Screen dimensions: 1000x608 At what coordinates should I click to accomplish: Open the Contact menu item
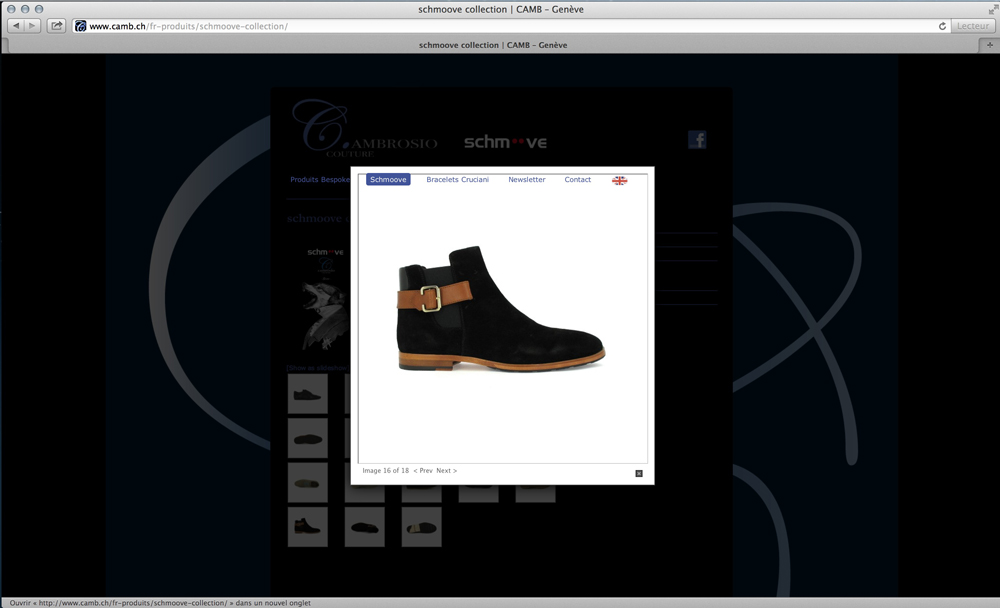coord(577,180)
